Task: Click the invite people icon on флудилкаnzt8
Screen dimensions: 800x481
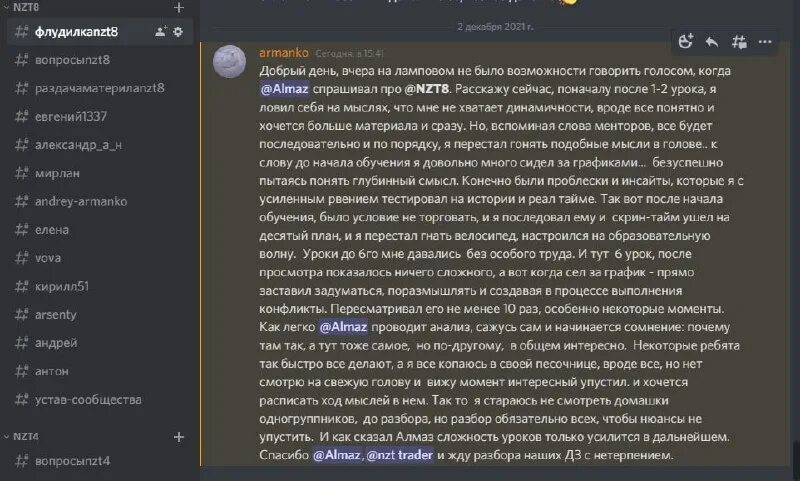Action: (x=161, y=32)
